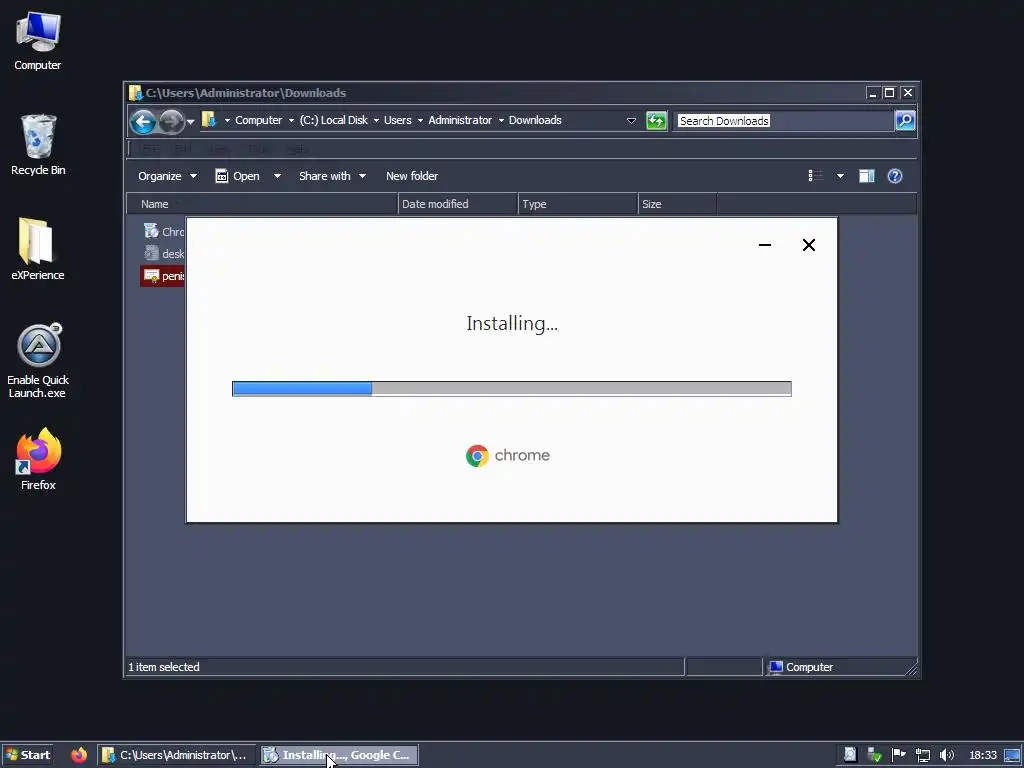Screen dimensions: 1024x768
Task: Click the Back arrow in Explorer
Action: [x=143, y=121]
